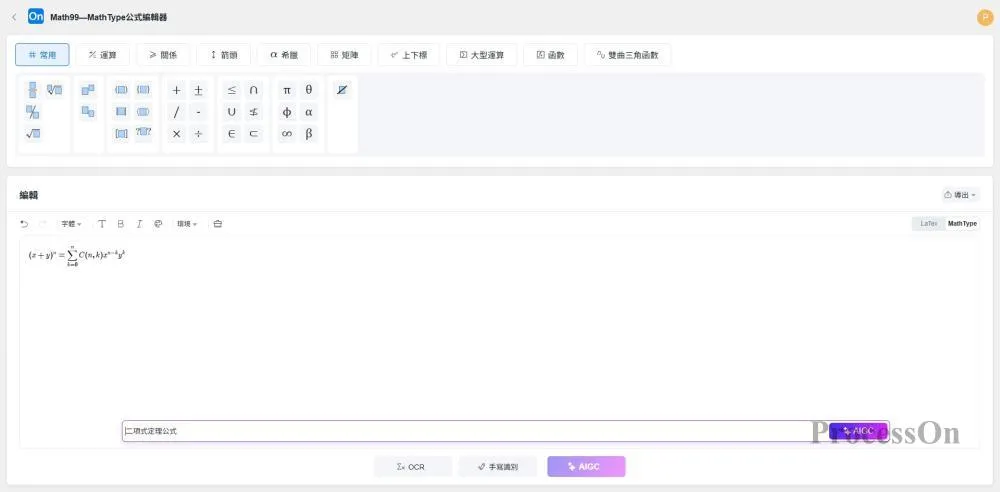Toggle italic formatting (I)
Viewport: 1000px width, 492px height.
click(139, 224)
